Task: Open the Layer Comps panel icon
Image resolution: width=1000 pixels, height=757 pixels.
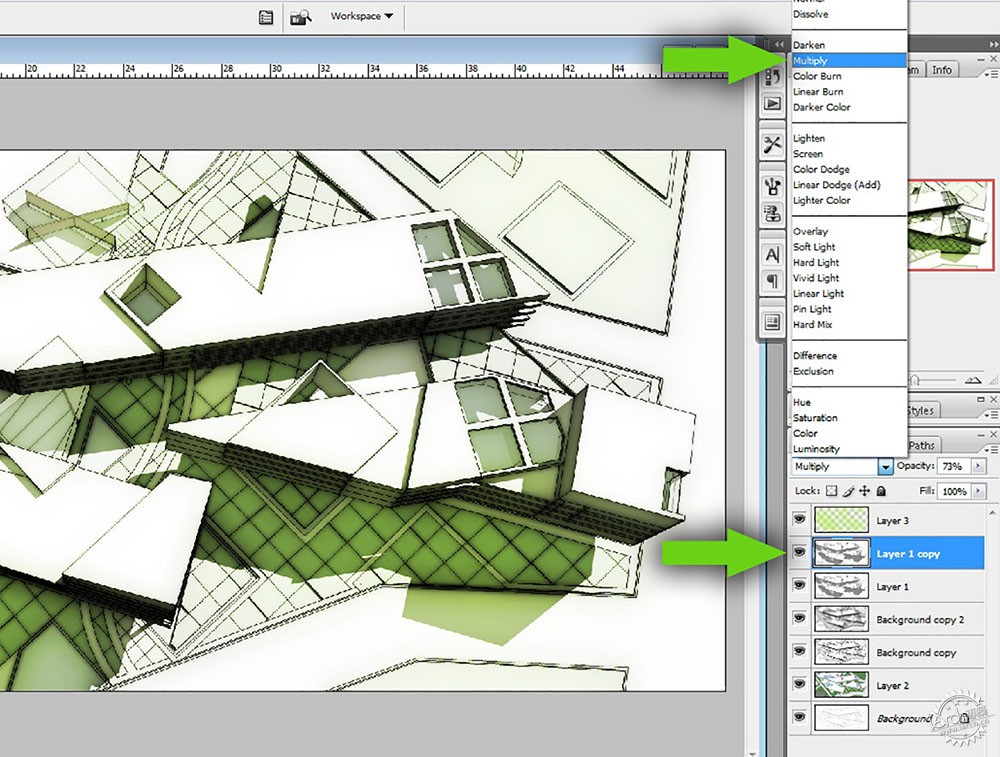Action: pos(772,321)
